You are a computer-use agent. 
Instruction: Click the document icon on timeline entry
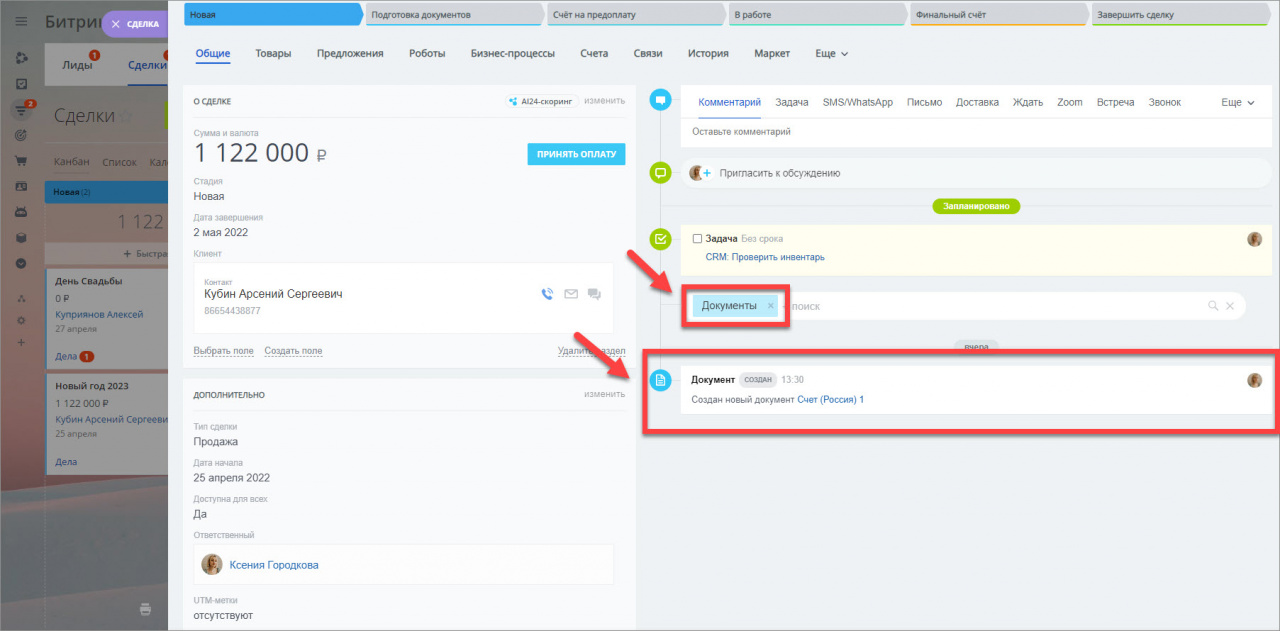(x=660, y=380)
